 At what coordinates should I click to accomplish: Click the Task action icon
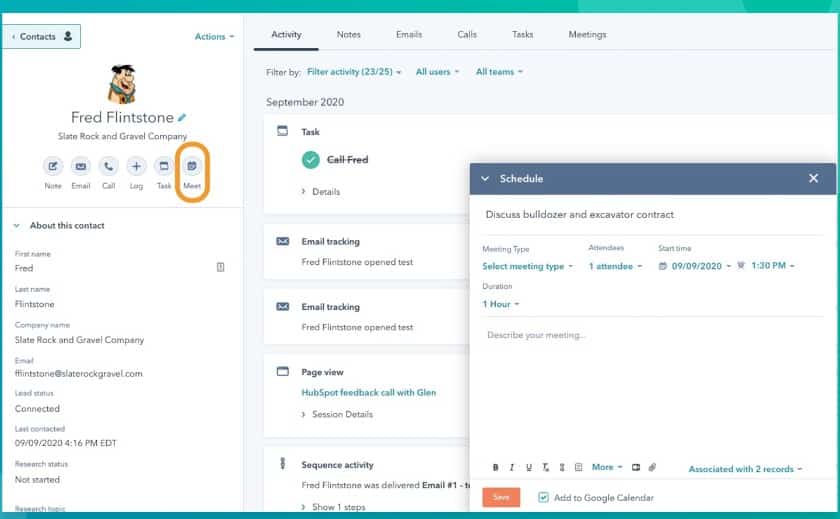point(164,166)
